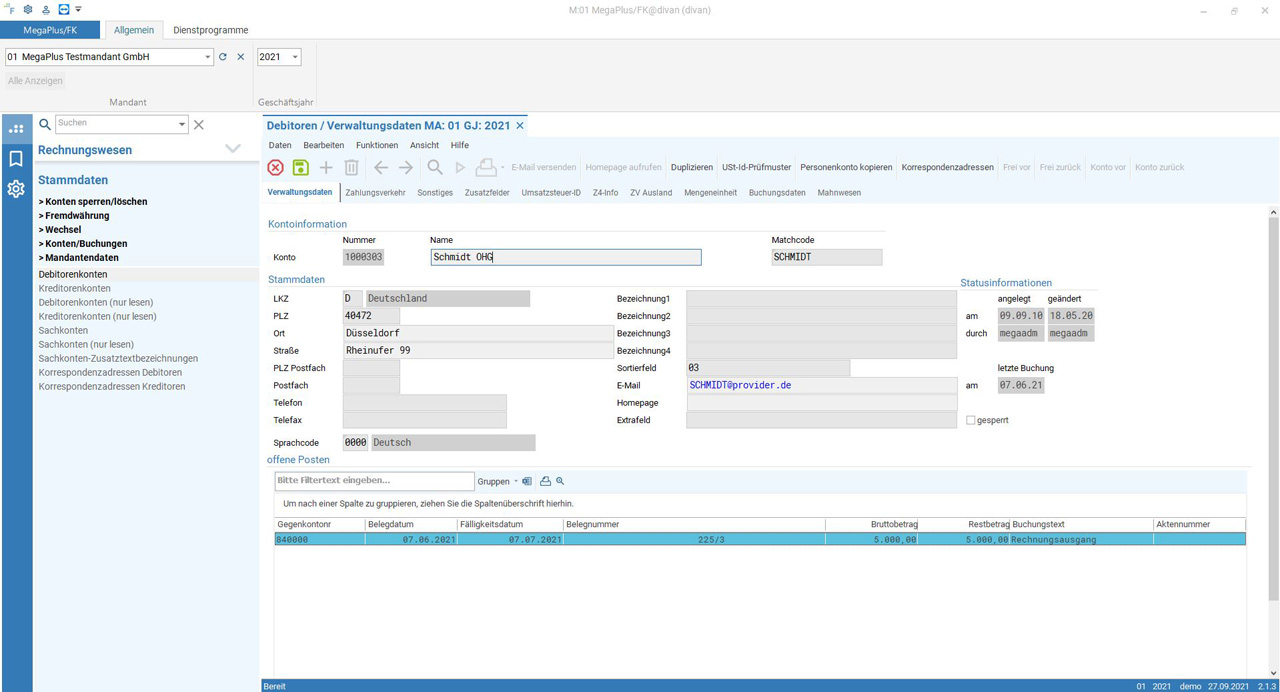Open the Gruppen dropdown

click(x=497, y=481)
